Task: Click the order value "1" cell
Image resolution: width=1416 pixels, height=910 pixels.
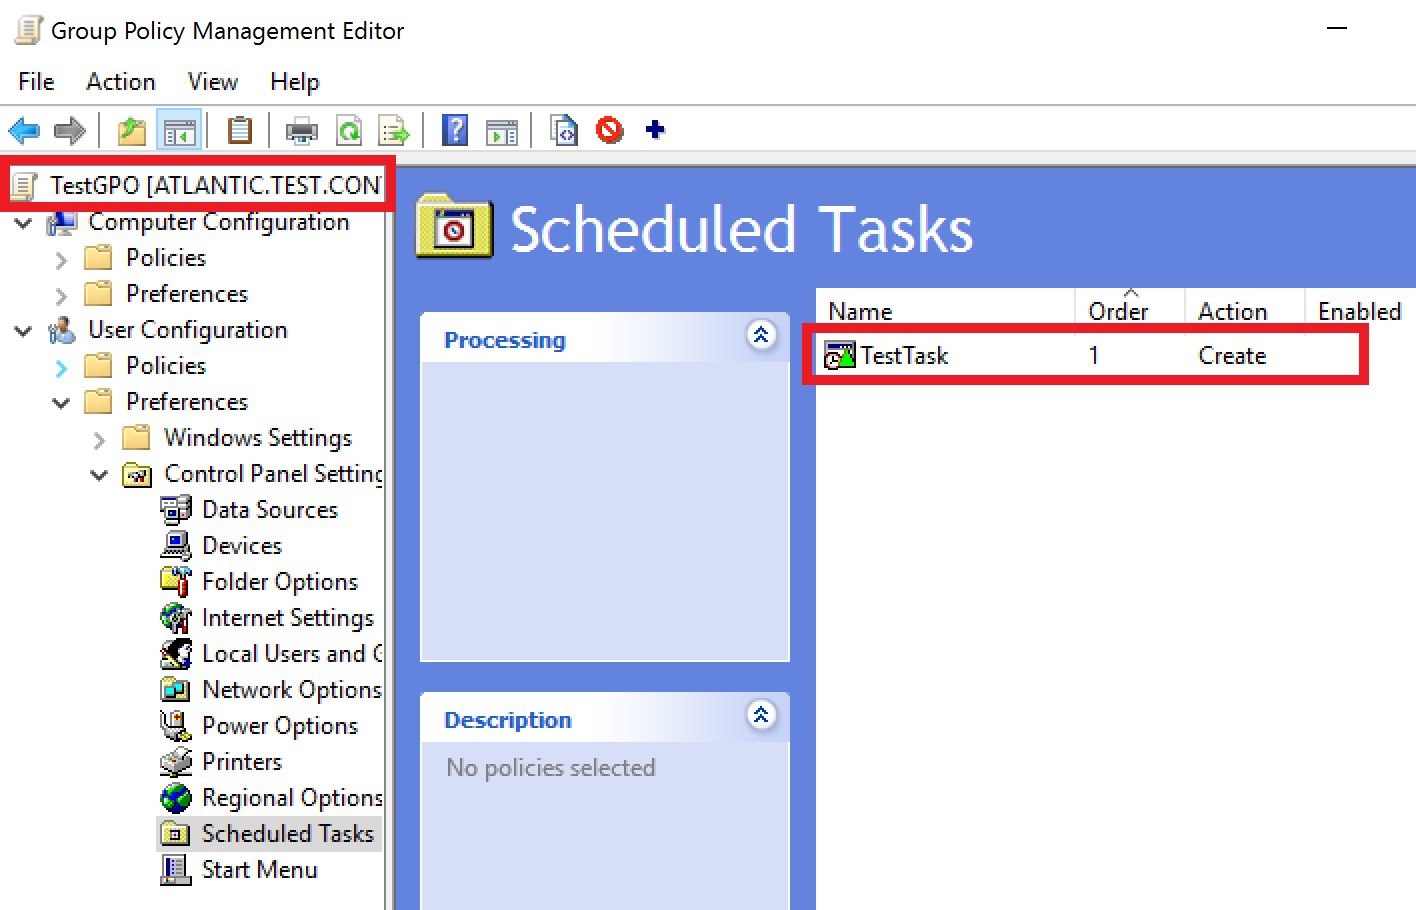Action: 1094,356
